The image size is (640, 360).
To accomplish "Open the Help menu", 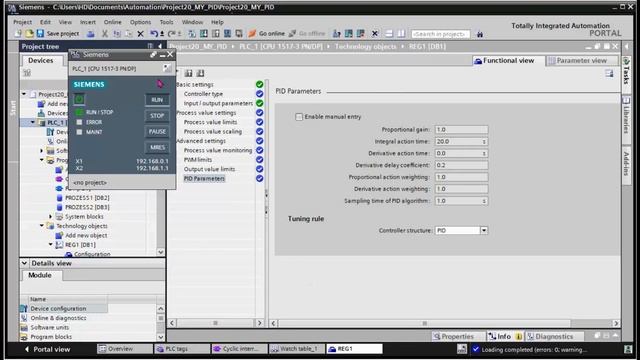I will (x=217, y=22).
